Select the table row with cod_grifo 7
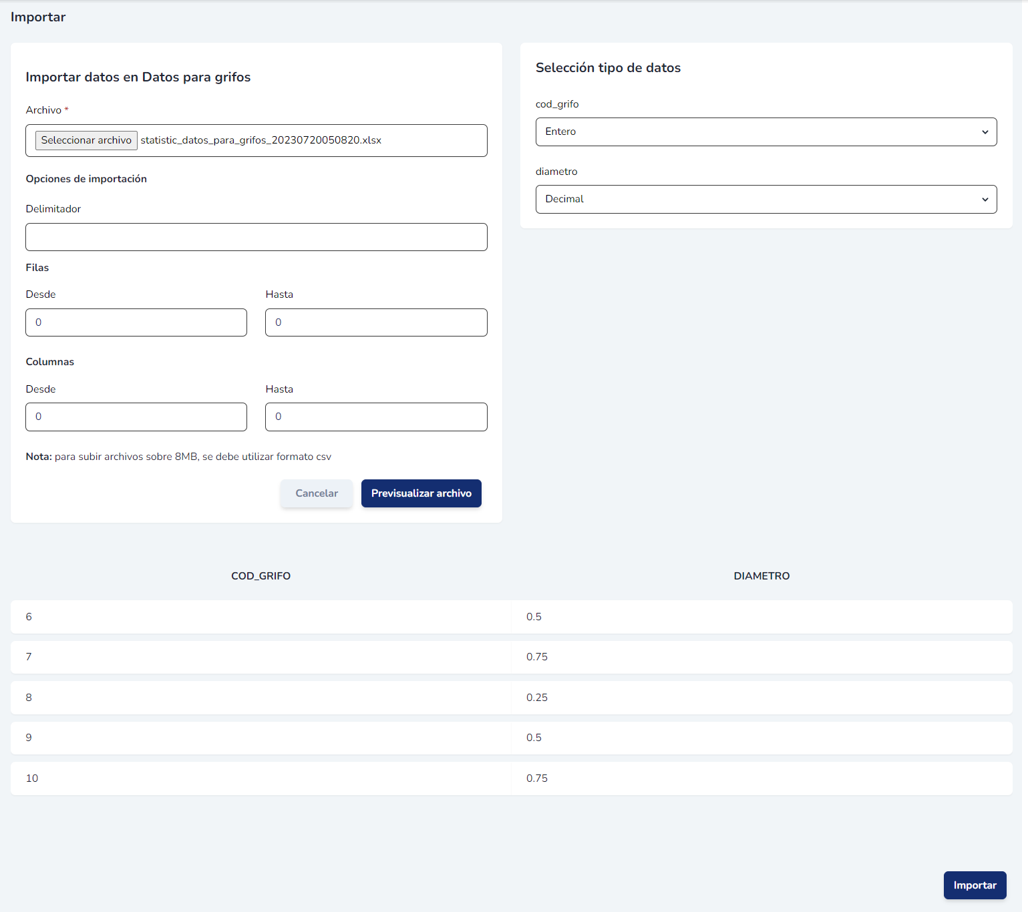This screenshot has height=912, width=1028. (x=260, y=657)
